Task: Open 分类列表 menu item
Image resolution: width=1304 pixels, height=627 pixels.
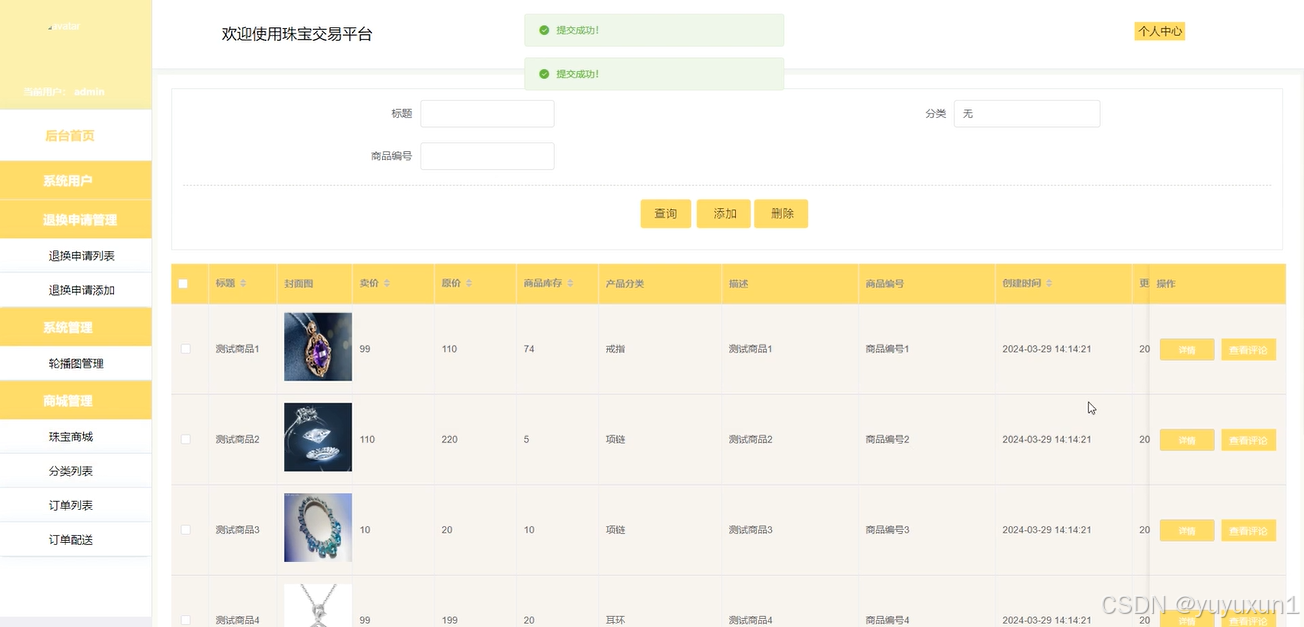Action: point(76,471)
